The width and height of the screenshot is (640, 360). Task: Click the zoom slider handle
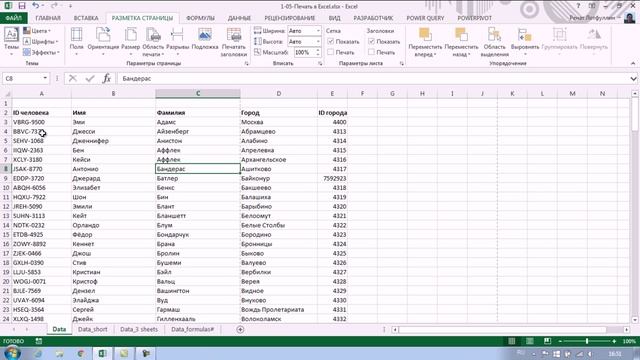(587, 341)
